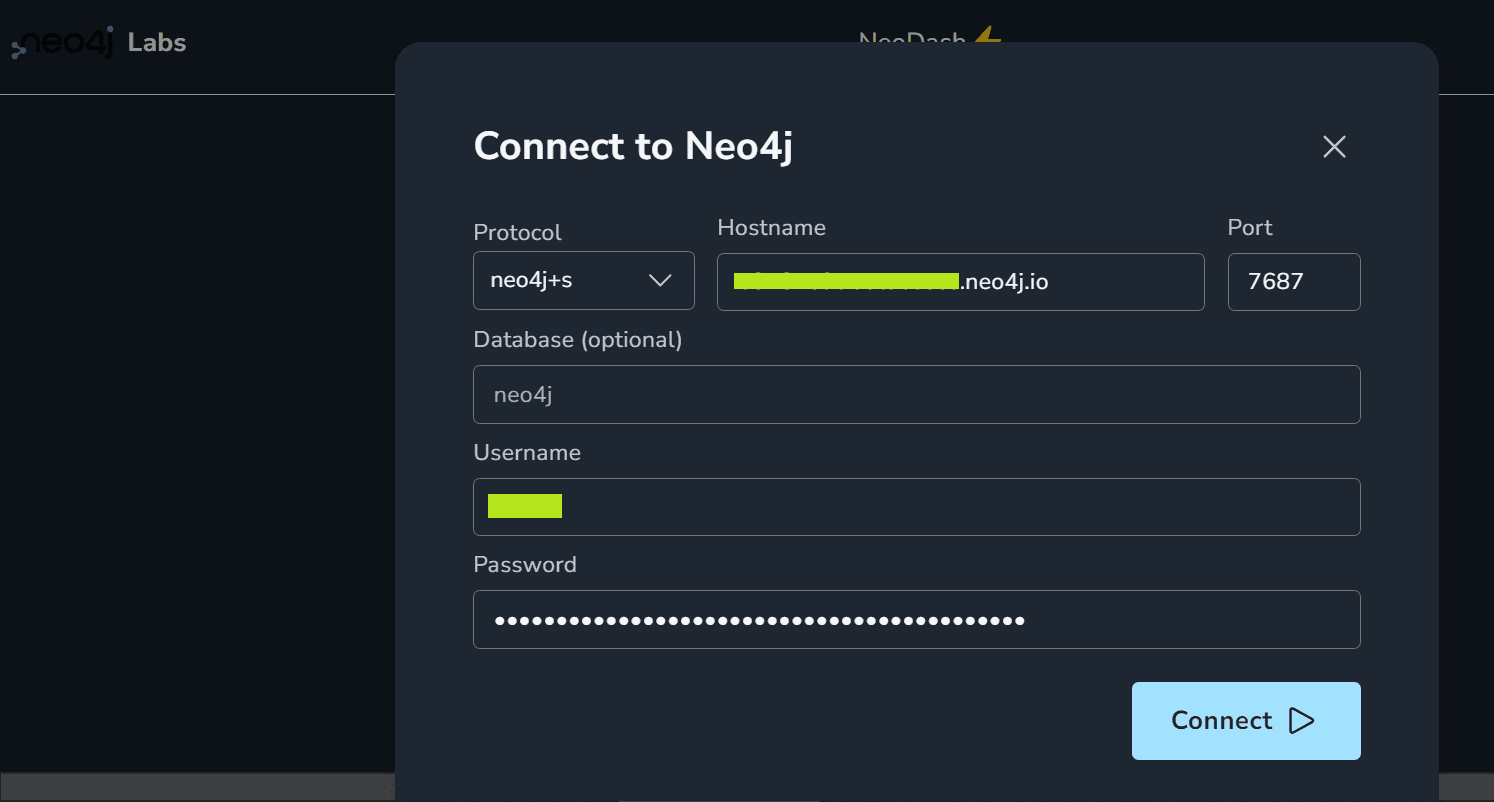Click the Database (optional) label
This screenshot has height=802, width=1494.
[x=577, y=339]
